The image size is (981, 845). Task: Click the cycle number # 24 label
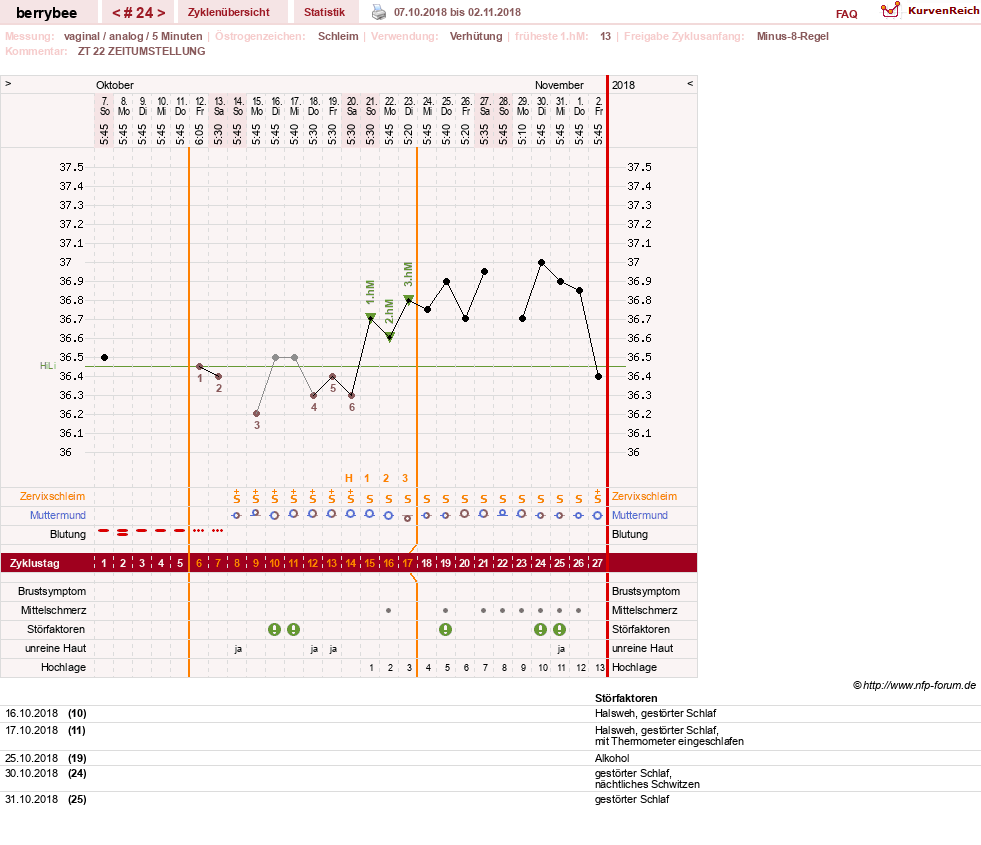click(x=139, y=13)
